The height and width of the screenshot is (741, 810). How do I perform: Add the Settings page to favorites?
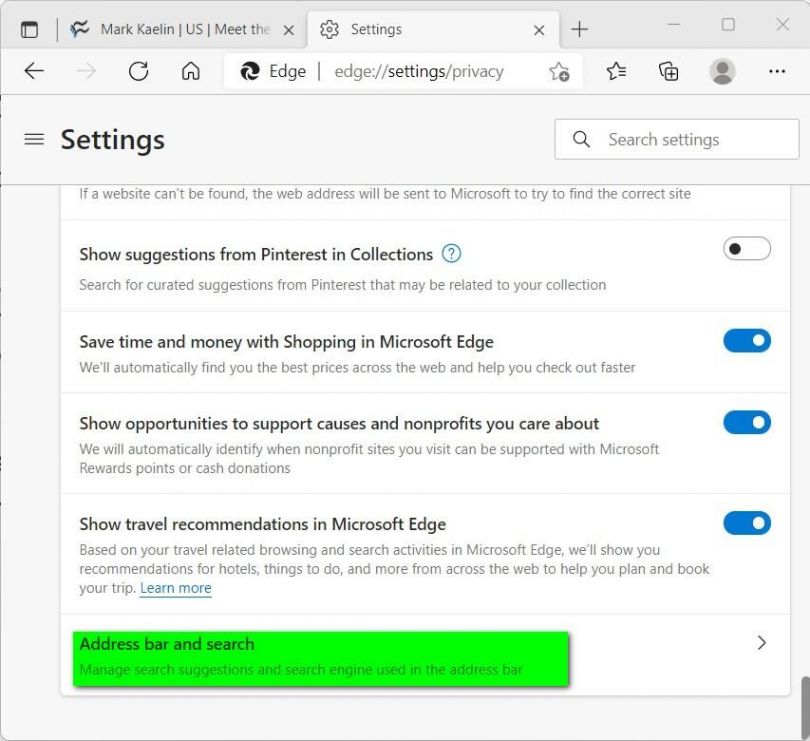click(560, 72)
